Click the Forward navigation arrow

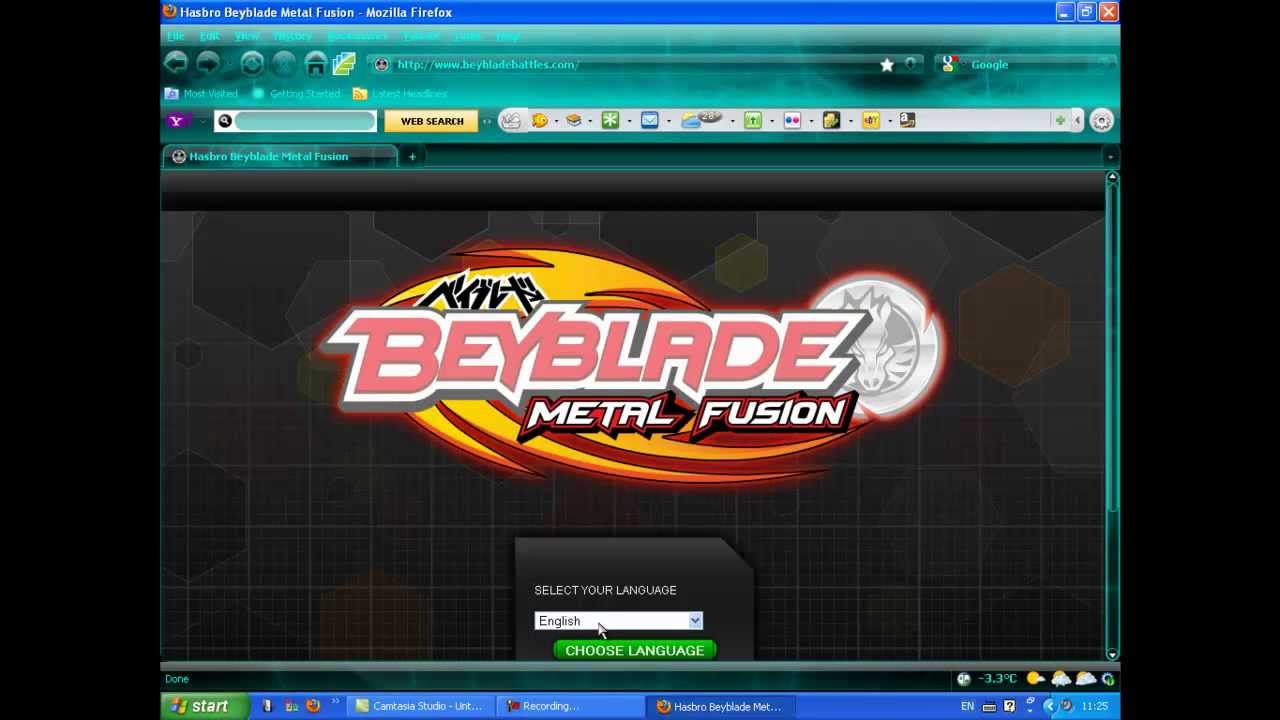coord(207,64)
